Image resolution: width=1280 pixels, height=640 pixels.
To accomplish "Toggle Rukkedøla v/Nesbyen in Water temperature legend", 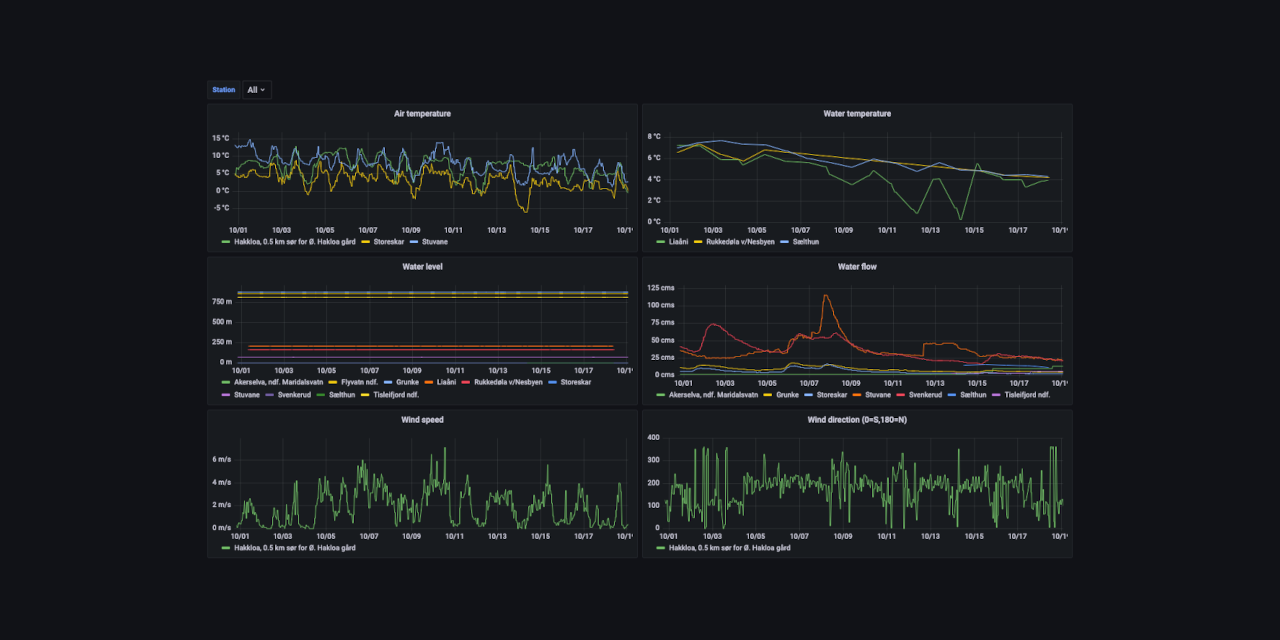I will pyautogui.click(x=740, y=242).
